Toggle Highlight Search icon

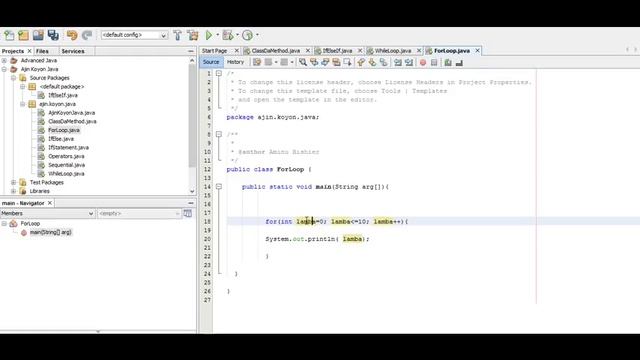336,62
